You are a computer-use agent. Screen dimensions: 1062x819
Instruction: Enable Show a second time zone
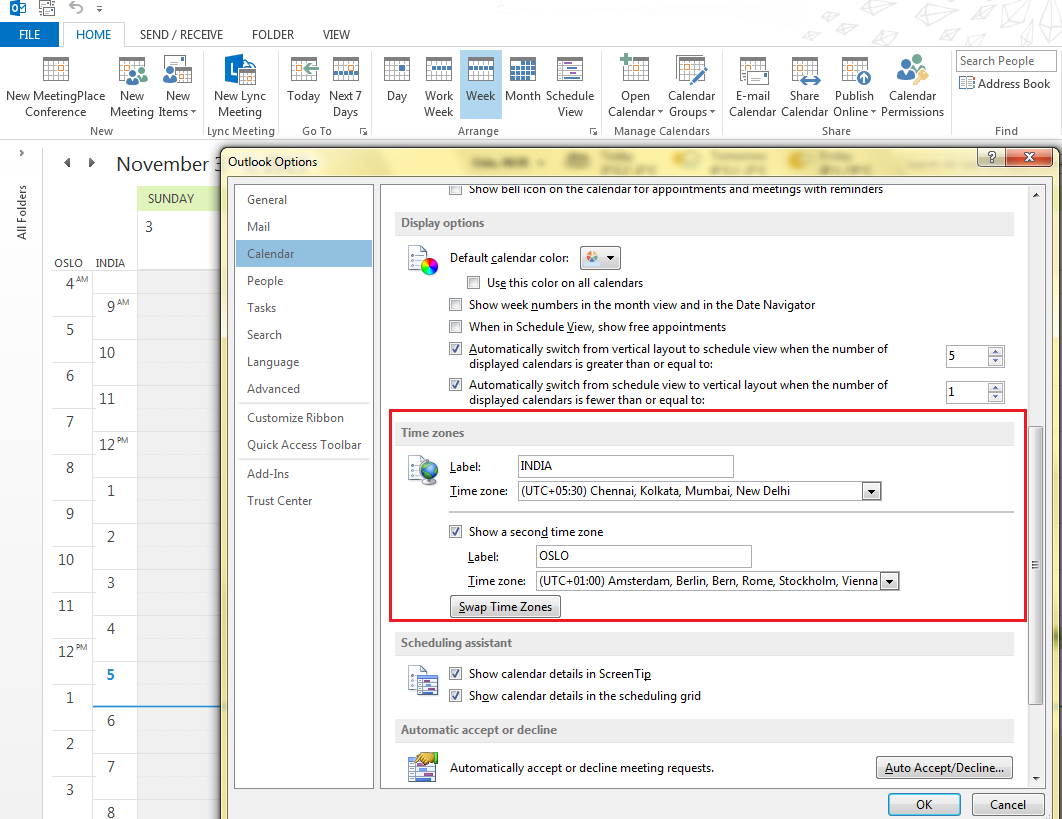click(456, 531)
